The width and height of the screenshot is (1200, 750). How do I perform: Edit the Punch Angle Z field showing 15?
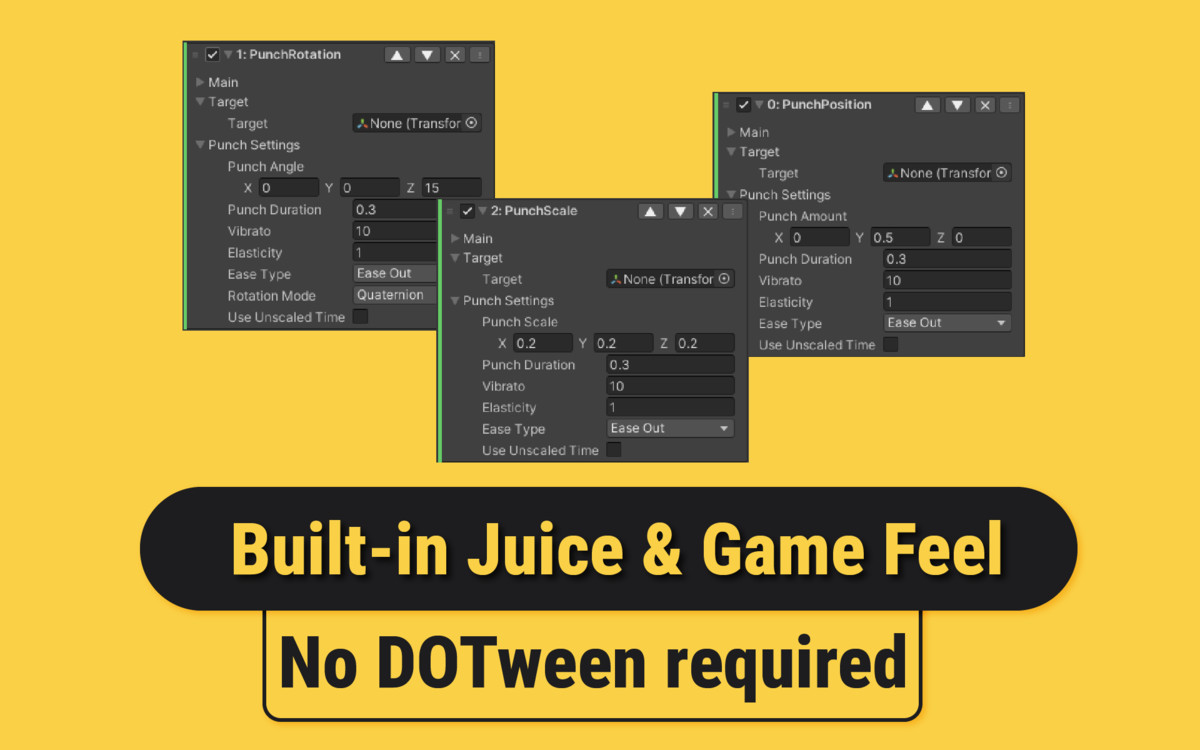click(x=451, y=187)
